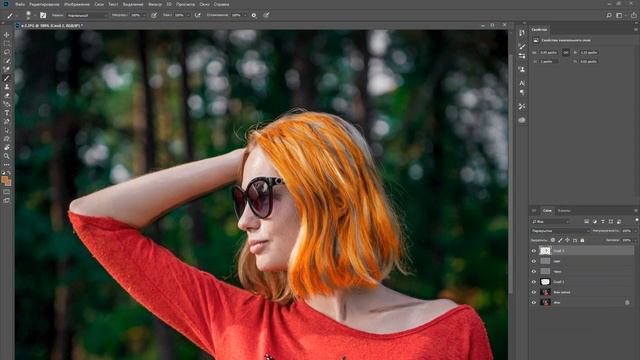The height and width of the screenshot is (360, 640).
Task: Select the Type tool
Action: [7, 113]
